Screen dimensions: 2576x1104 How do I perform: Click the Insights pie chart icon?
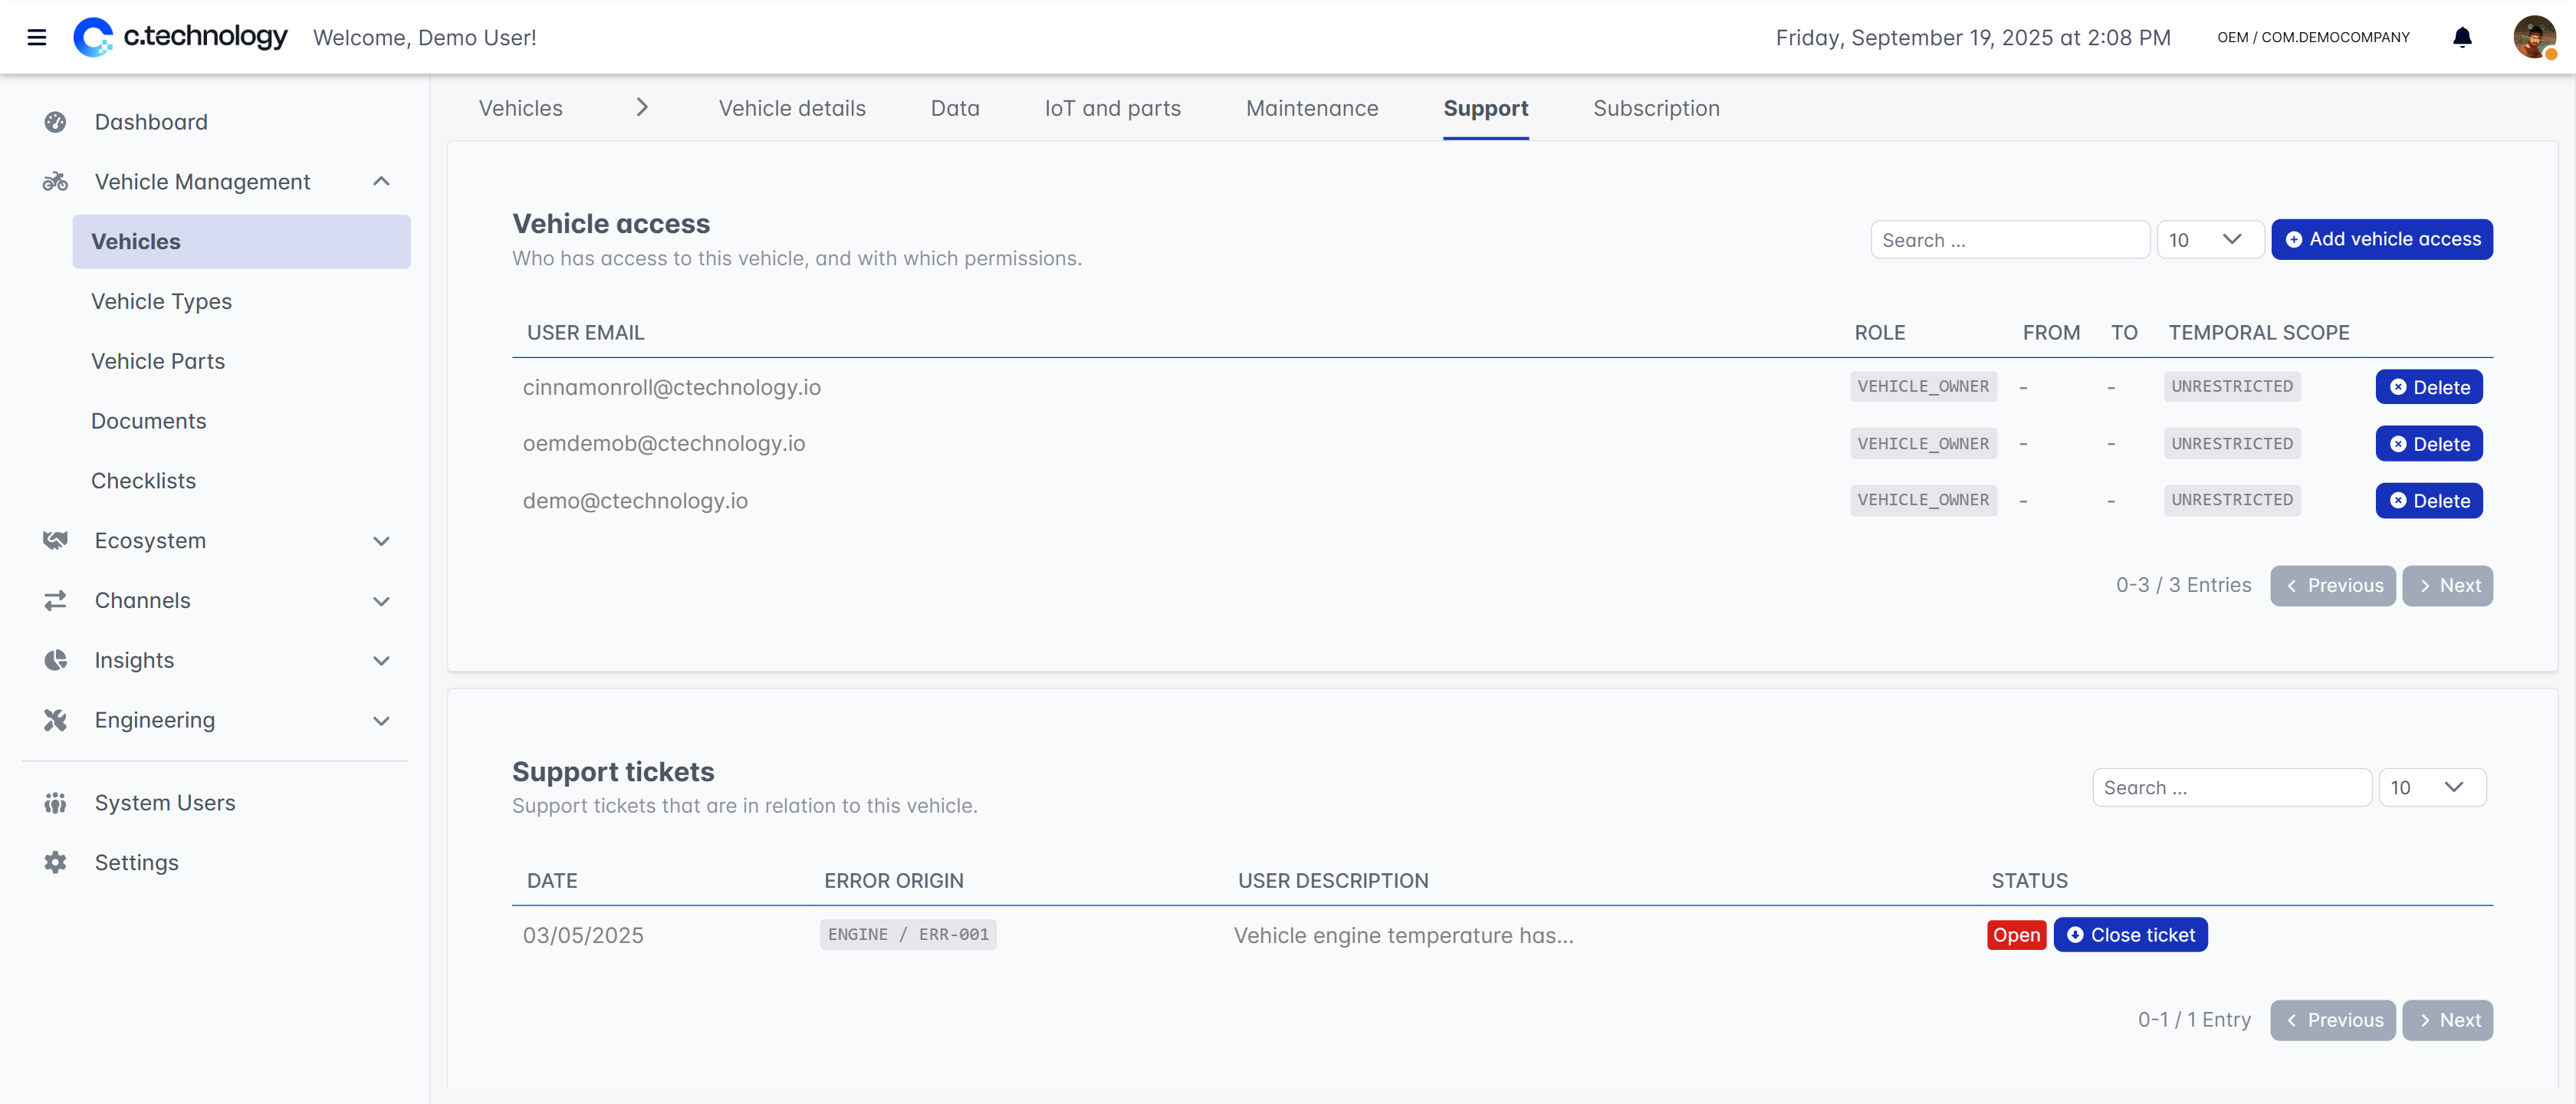tap(55, 661)
